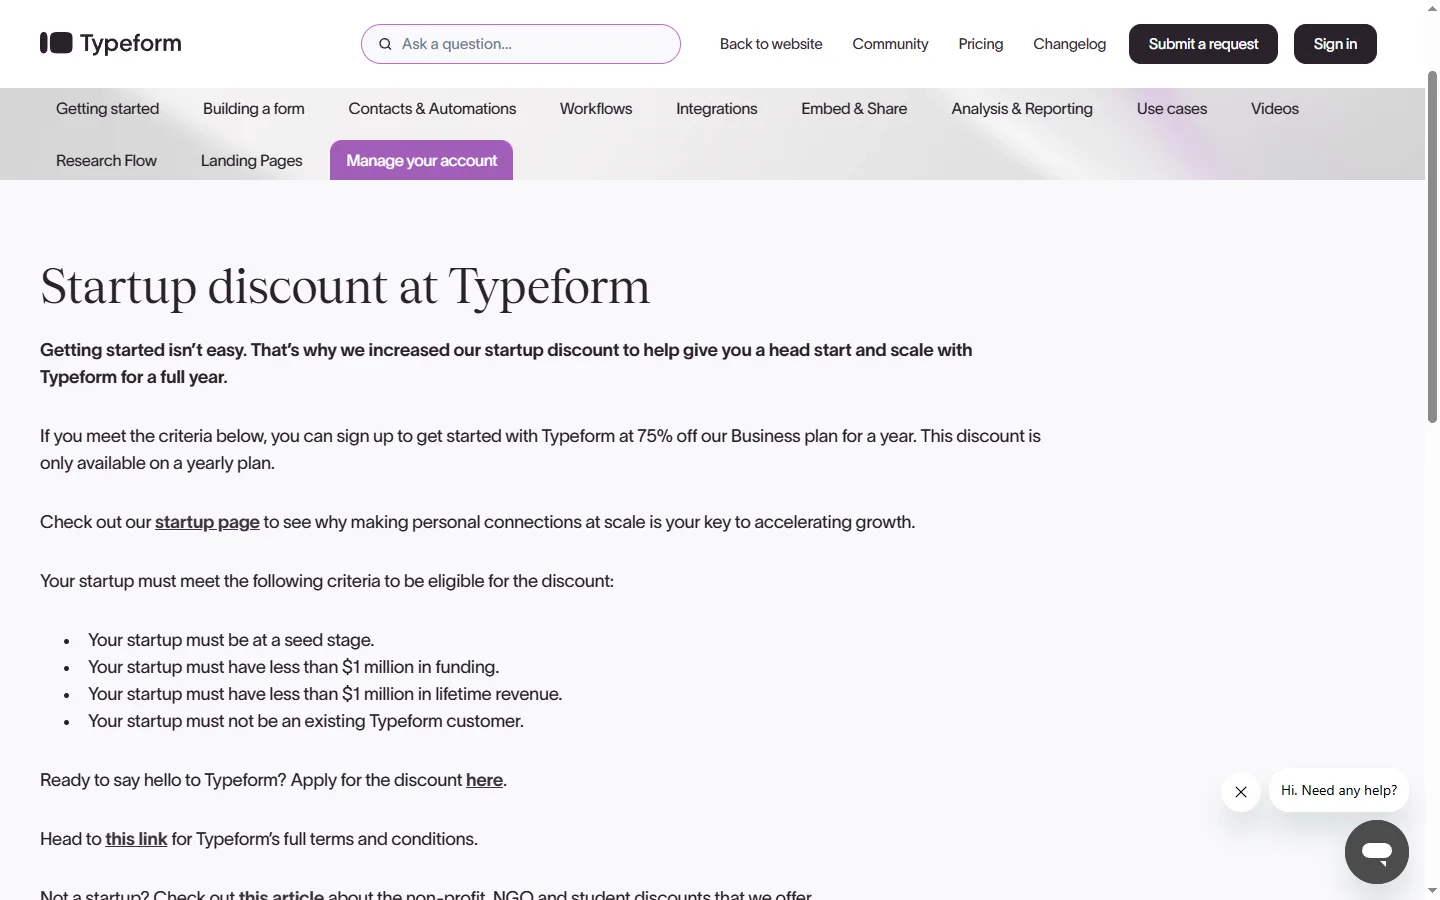1440x900 pixels.
Task: Select the Manage your account tab
Action: click(x=421, y=160)
